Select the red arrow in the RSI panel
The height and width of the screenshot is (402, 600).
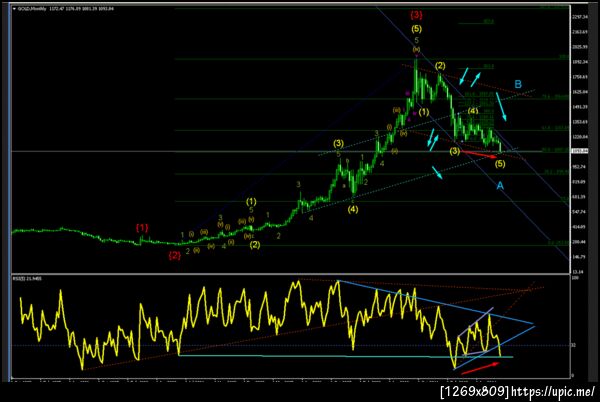pos(483,368)
